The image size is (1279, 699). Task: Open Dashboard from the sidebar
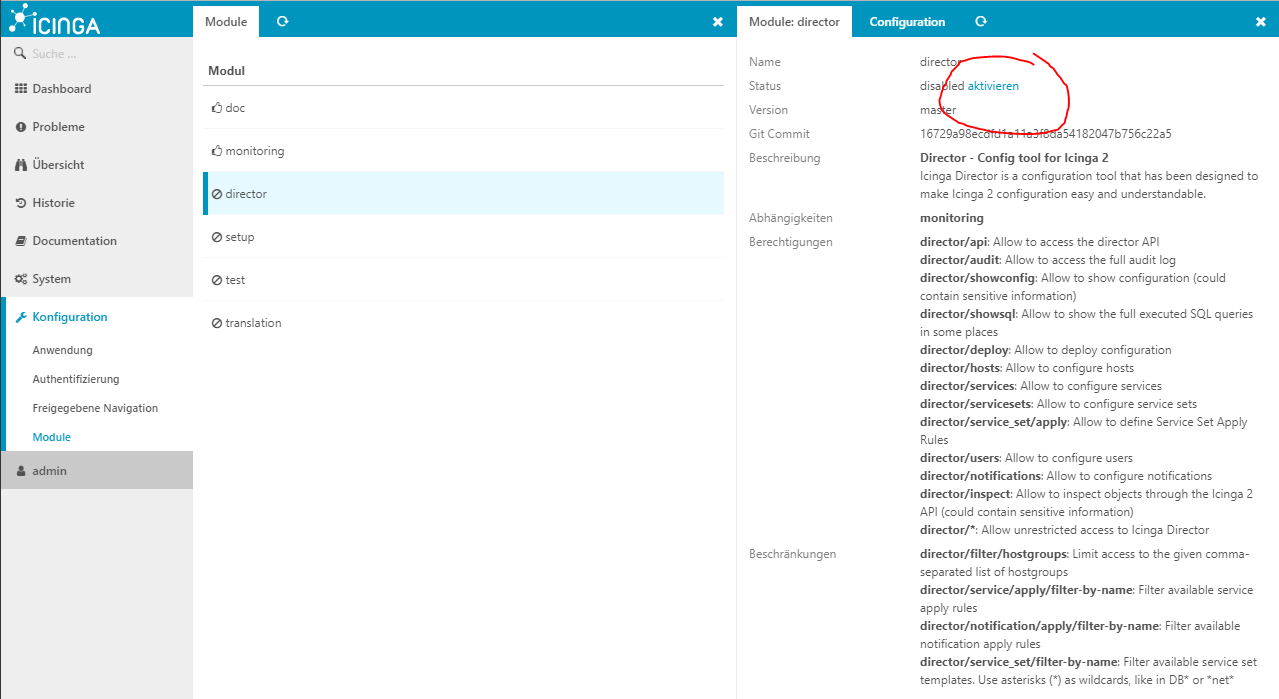pyautogui.click(x=61, y=89)
